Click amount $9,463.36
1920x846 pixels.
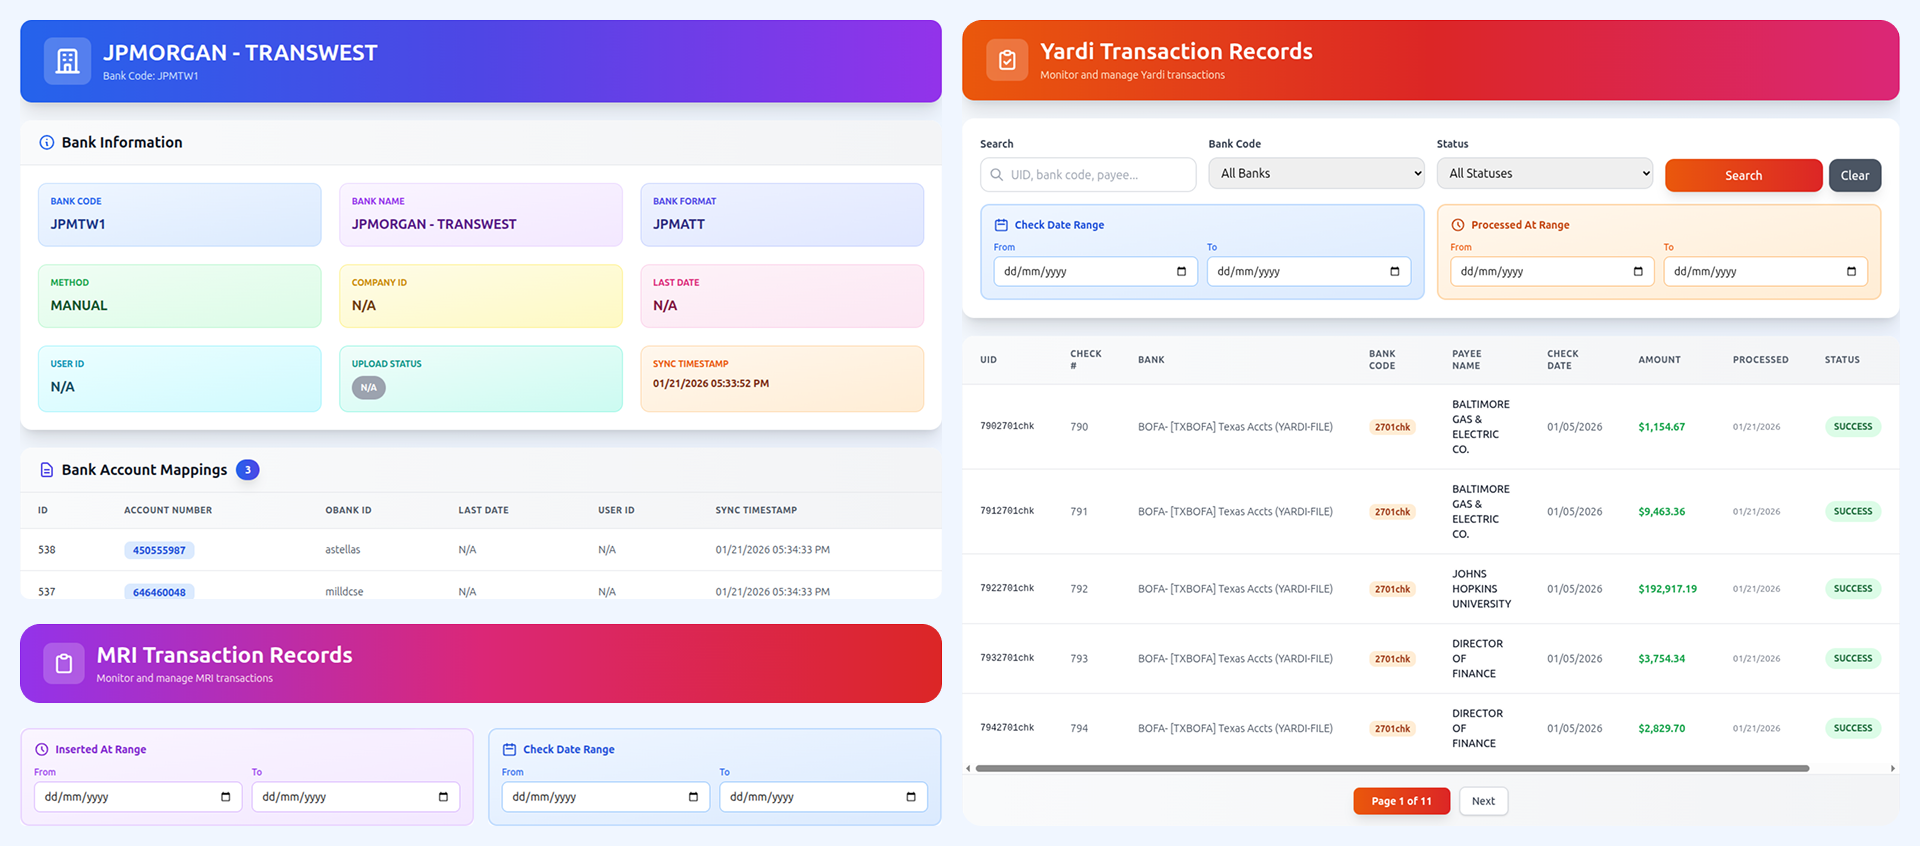pyautogui.click(x=1661, y=512)
